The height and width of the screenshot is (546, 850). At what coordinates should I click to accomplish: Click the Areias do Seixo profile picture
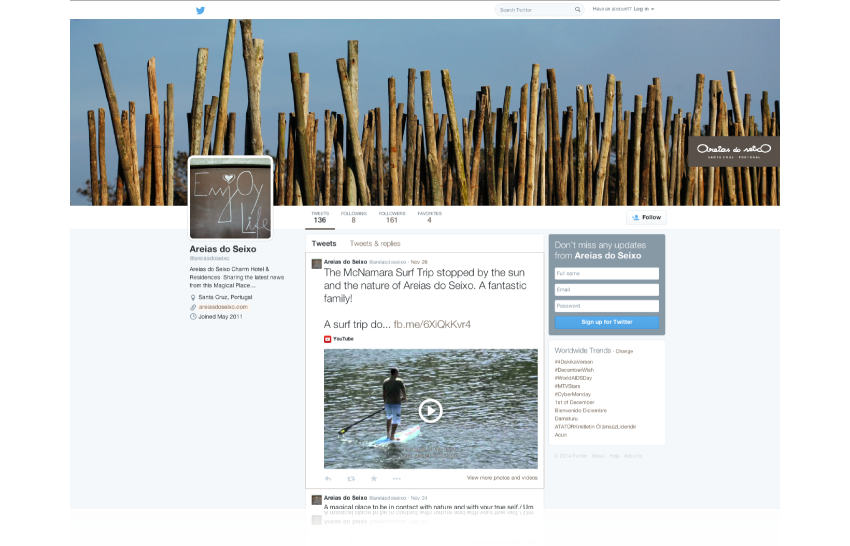tap(231, 197)
